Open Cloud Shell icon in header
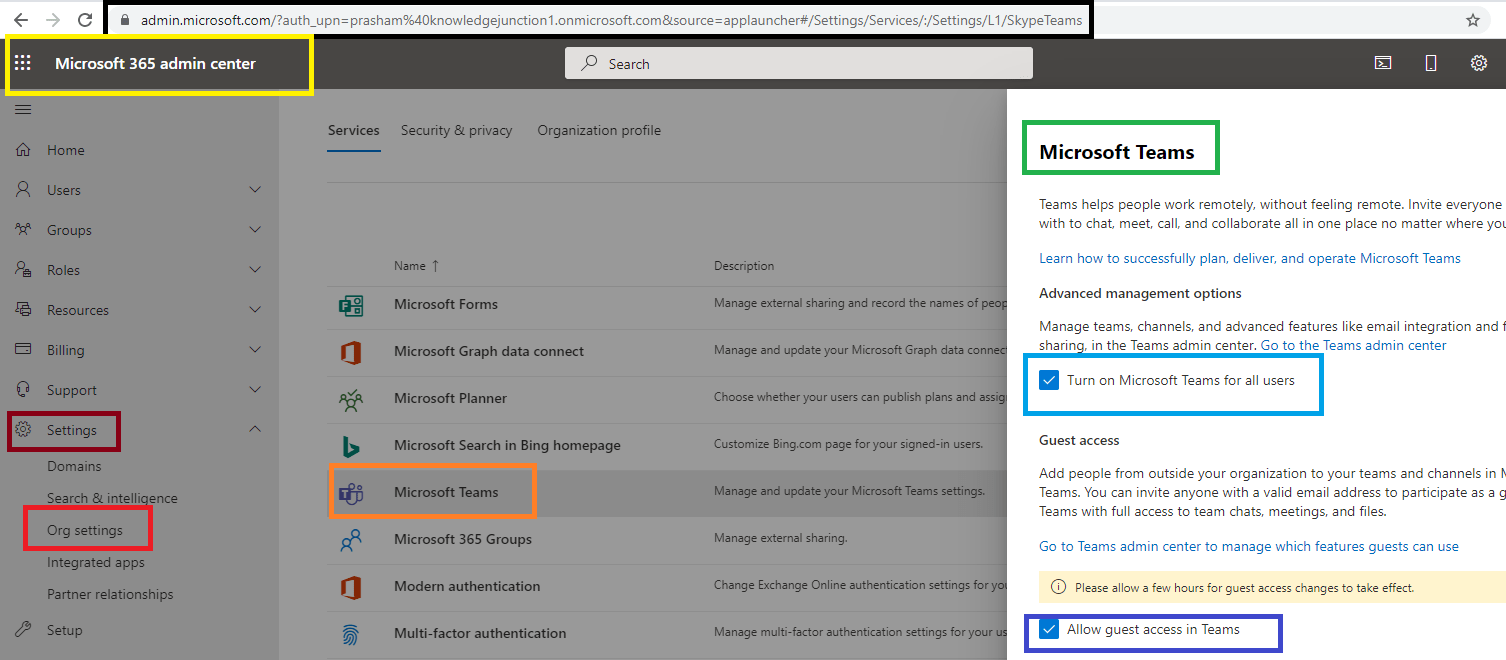Viewport: 1506px width, 660px height. (x=1382, y=63)
